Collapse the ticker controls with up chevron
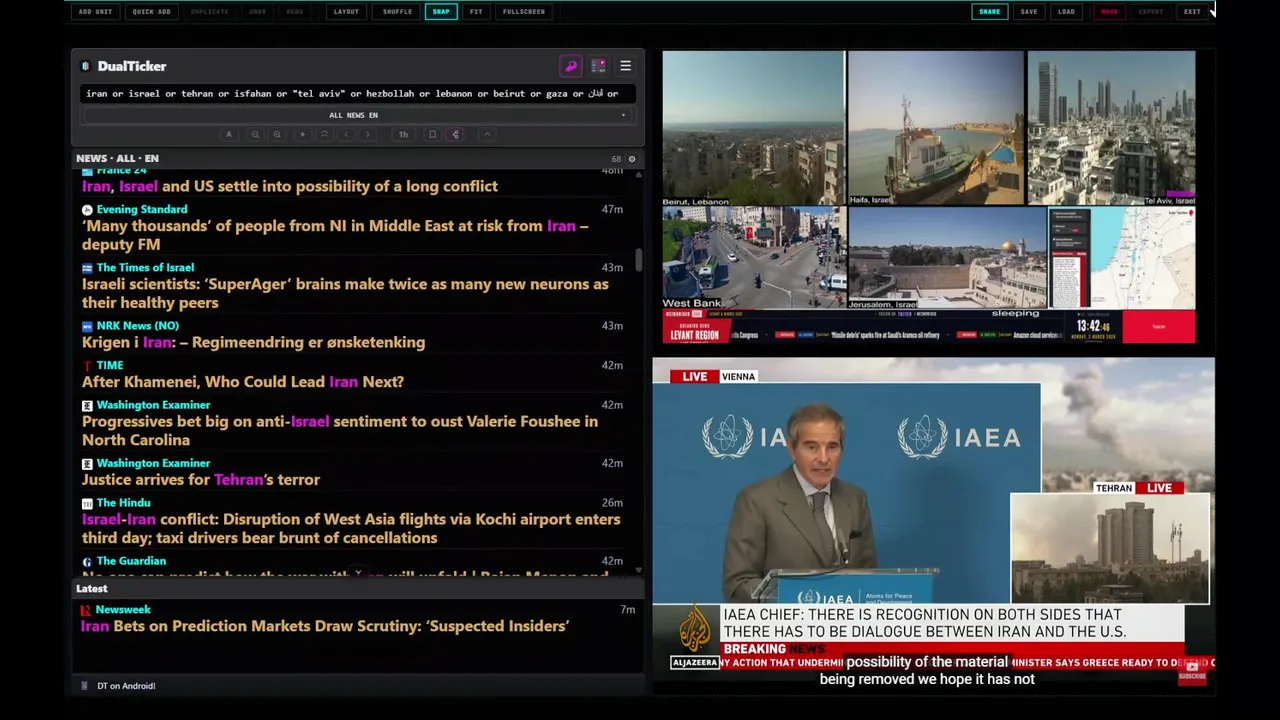The width and height of the screenshot is (1280, 720). [487, 134]
